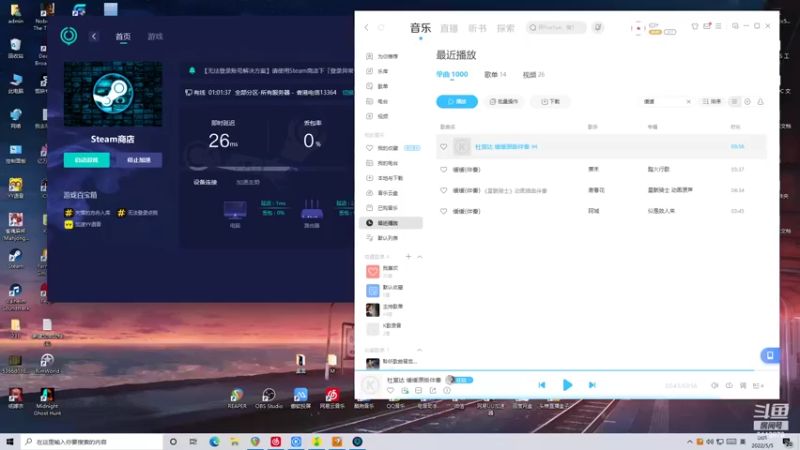Switch to the 听书 audiobook tab
The width and height of the screenshot is (800, 450).
(x=477, y=29)
